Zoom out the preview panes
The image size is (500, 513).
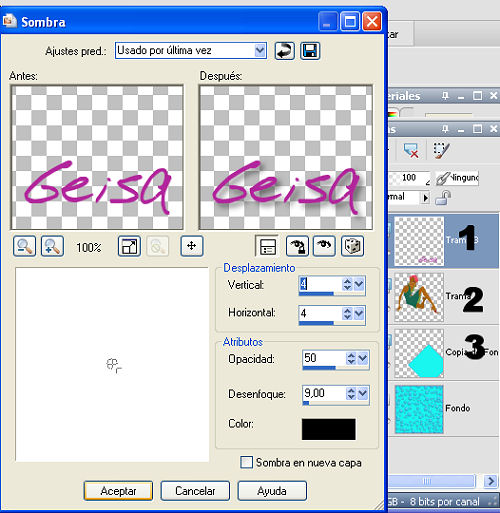tap(24, 246)
